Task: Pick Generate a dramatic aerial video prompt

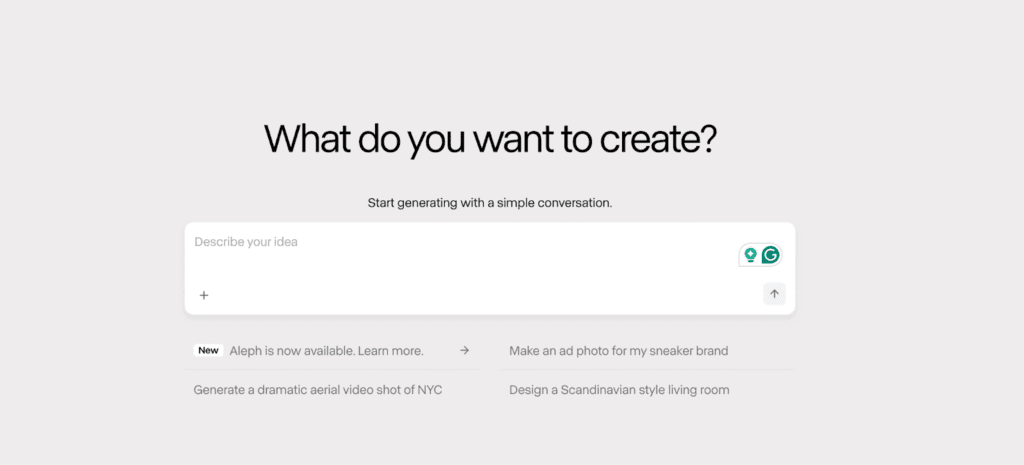Action: point(317,390)
